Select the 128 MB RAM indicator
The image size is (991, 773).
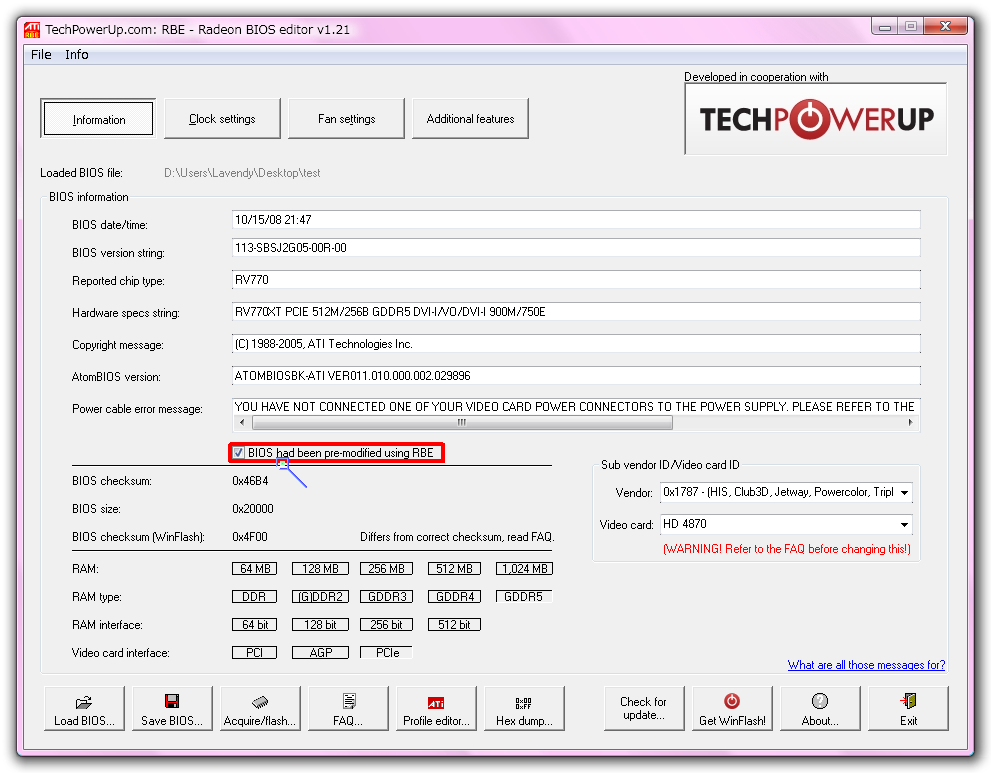pos(320,569)
